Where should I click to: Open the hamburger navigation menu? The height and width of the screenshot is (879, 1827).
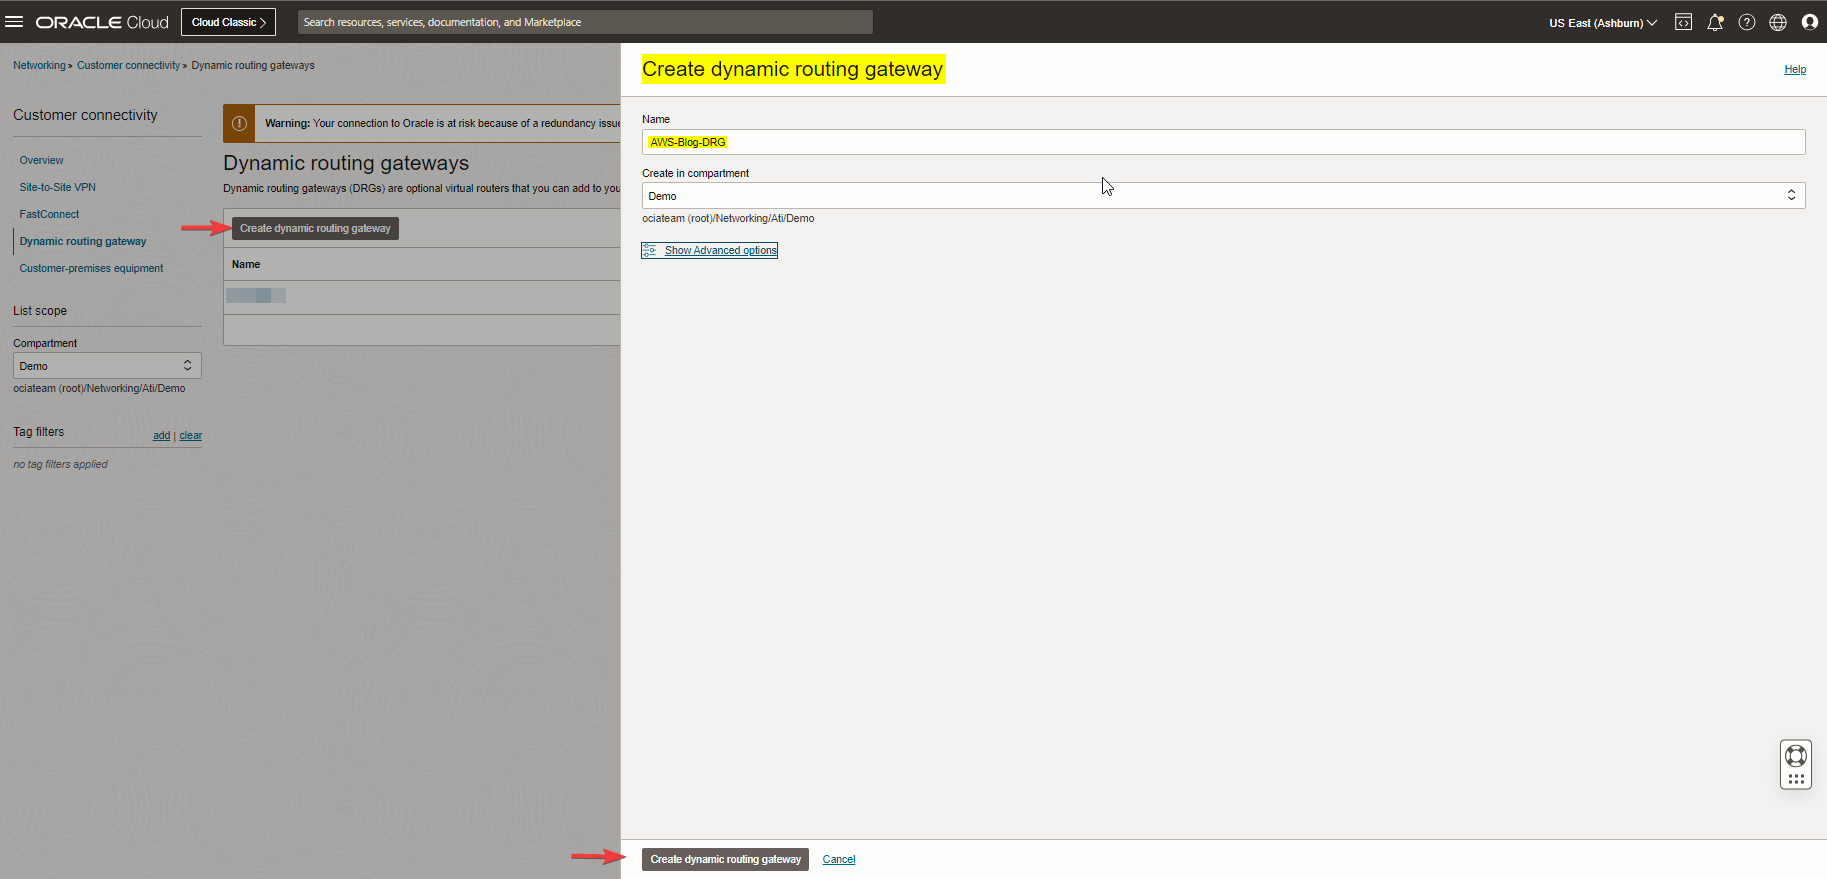pos(14,22)
